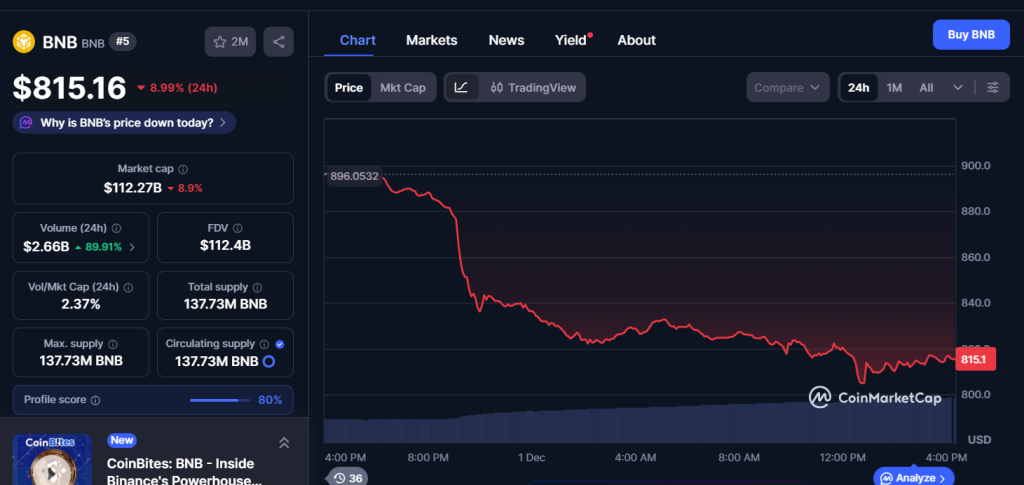Open the Compare dropdown

[x=788, y=88]
